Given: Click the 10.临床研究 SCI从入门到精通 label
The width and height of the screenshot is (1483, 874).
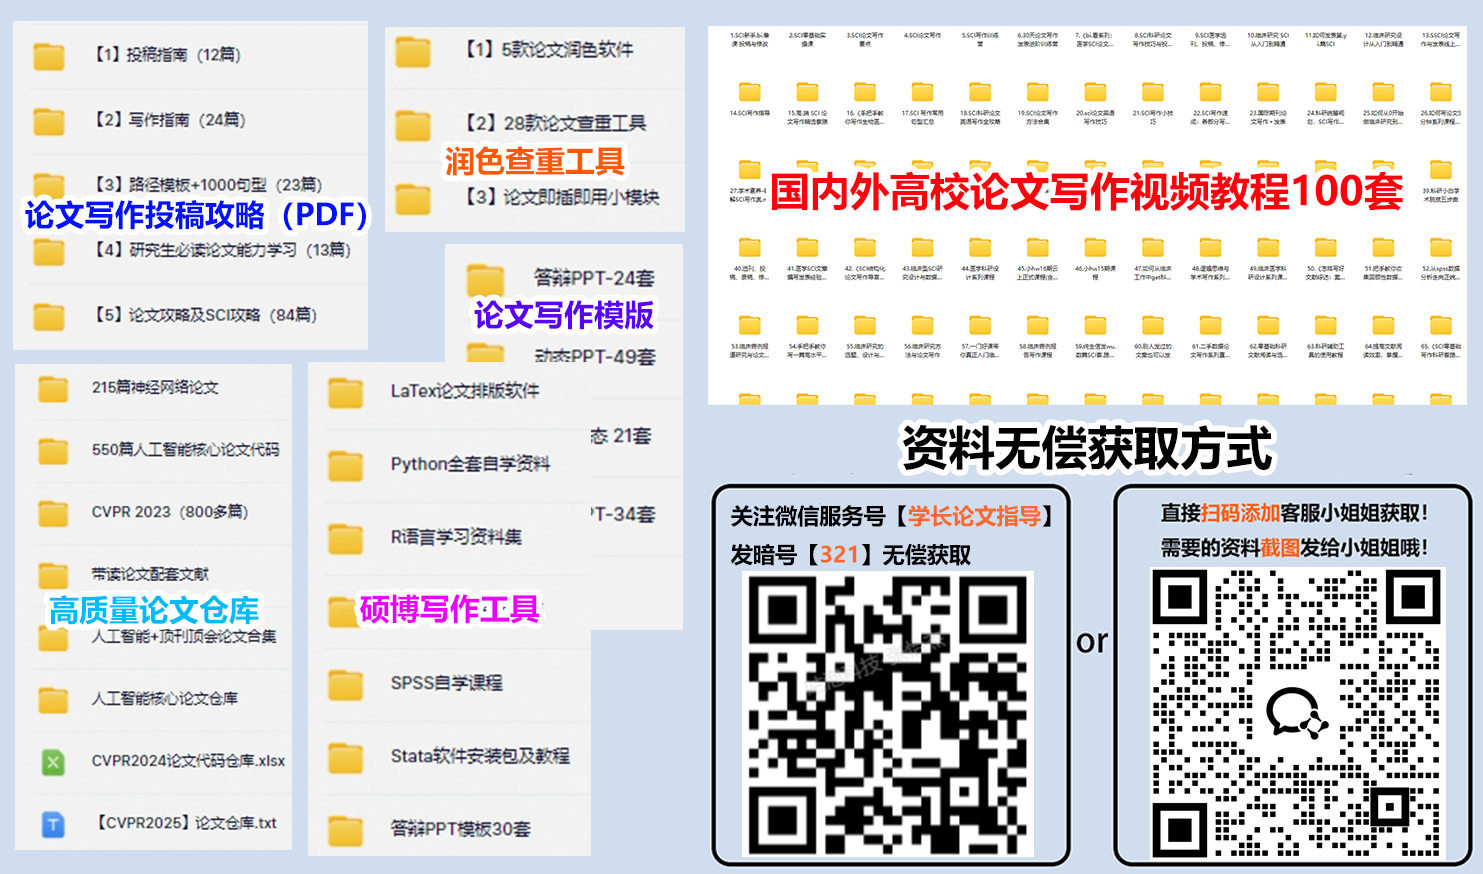Looking at the screenshot, I should [x=1268, y=39].
